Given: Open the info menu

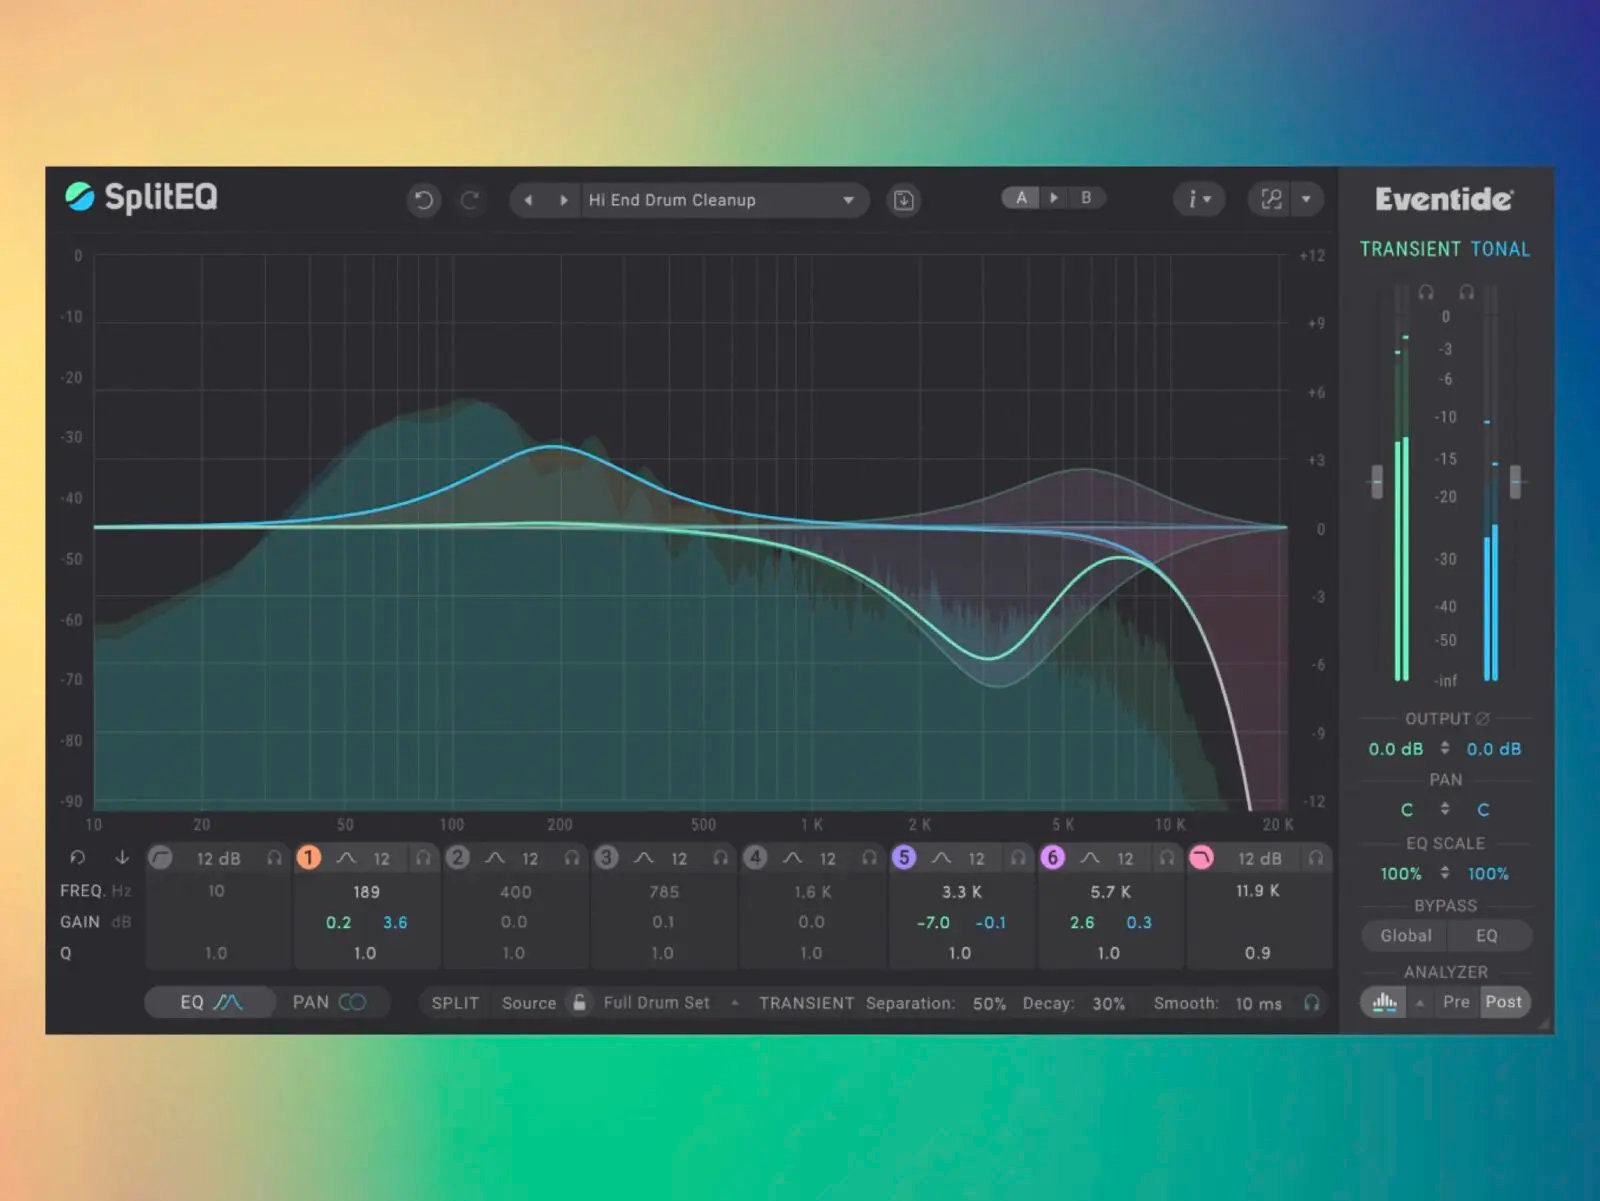Looking at the screenshot, I should click(1198, 199).
